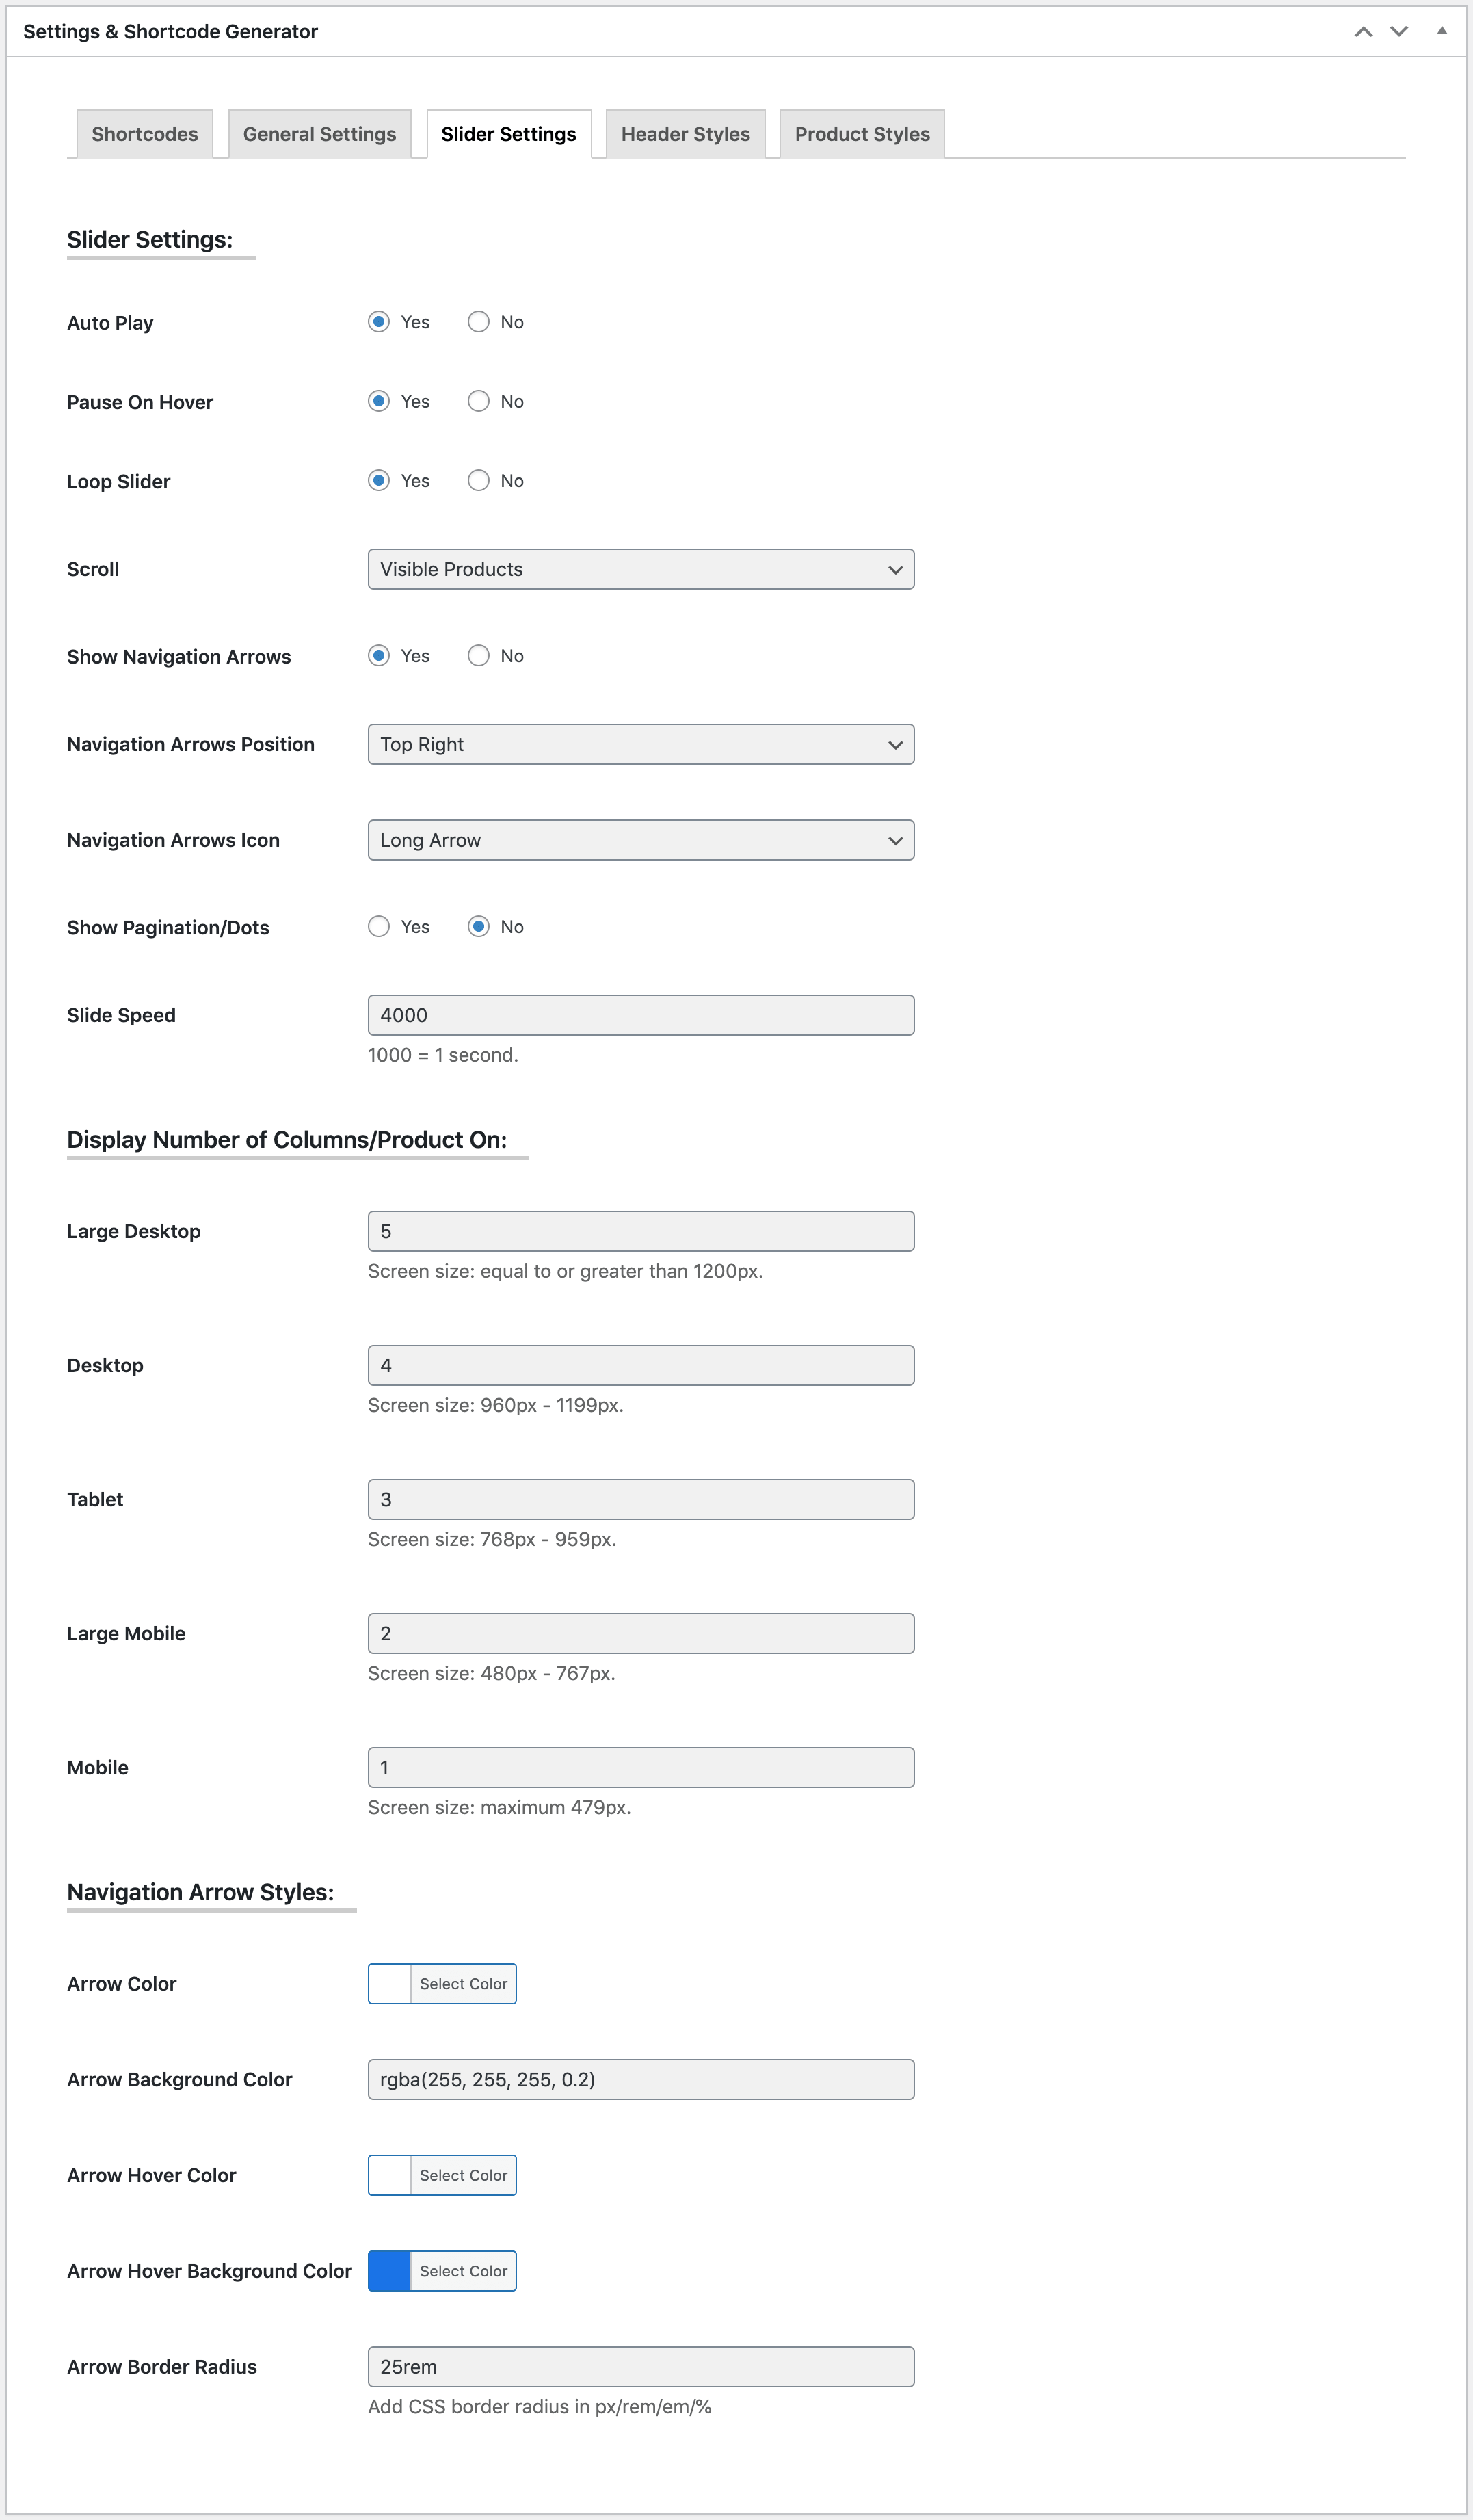Keep Show Pagination/Dots set to No
Screen dimensions: 1473x2520
479,927
